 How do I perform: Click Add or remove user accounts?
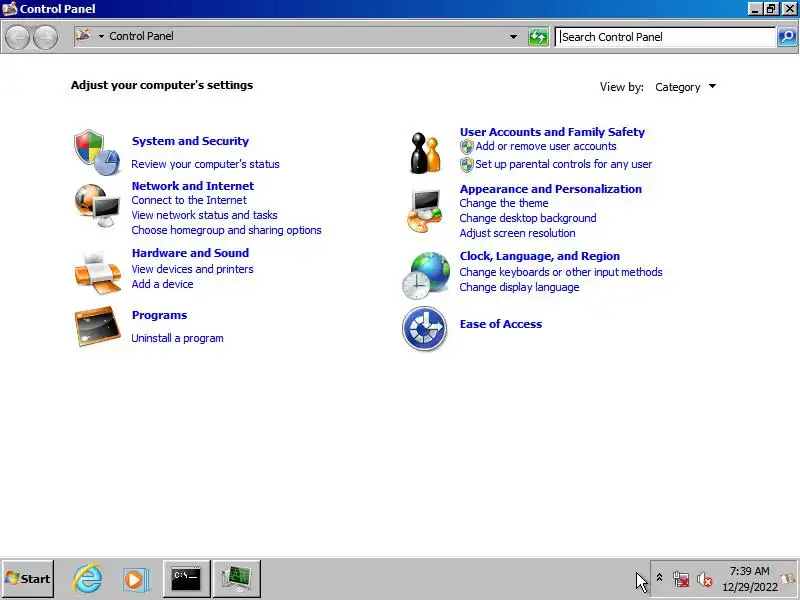pyautogui.click(x=546, y=146)
